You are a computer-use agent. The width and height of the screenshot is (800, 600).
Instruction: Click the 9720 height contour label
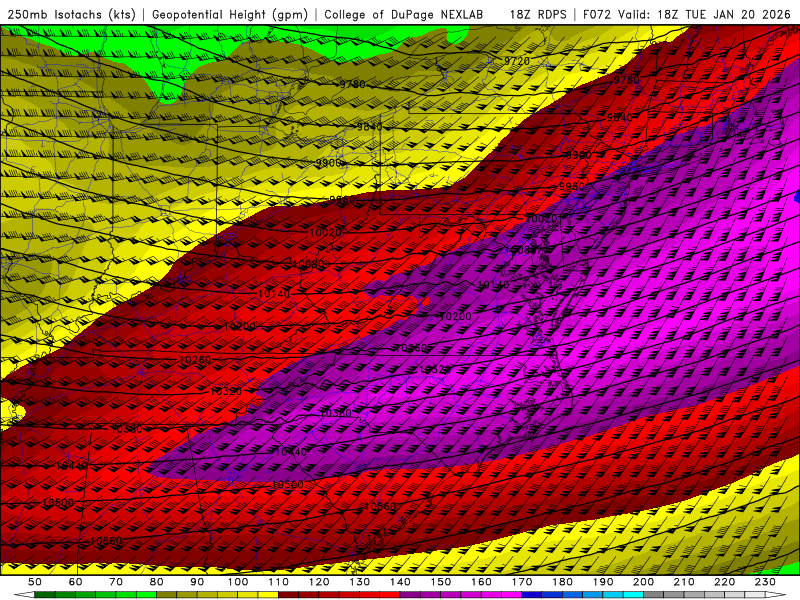tap(517, 61)
